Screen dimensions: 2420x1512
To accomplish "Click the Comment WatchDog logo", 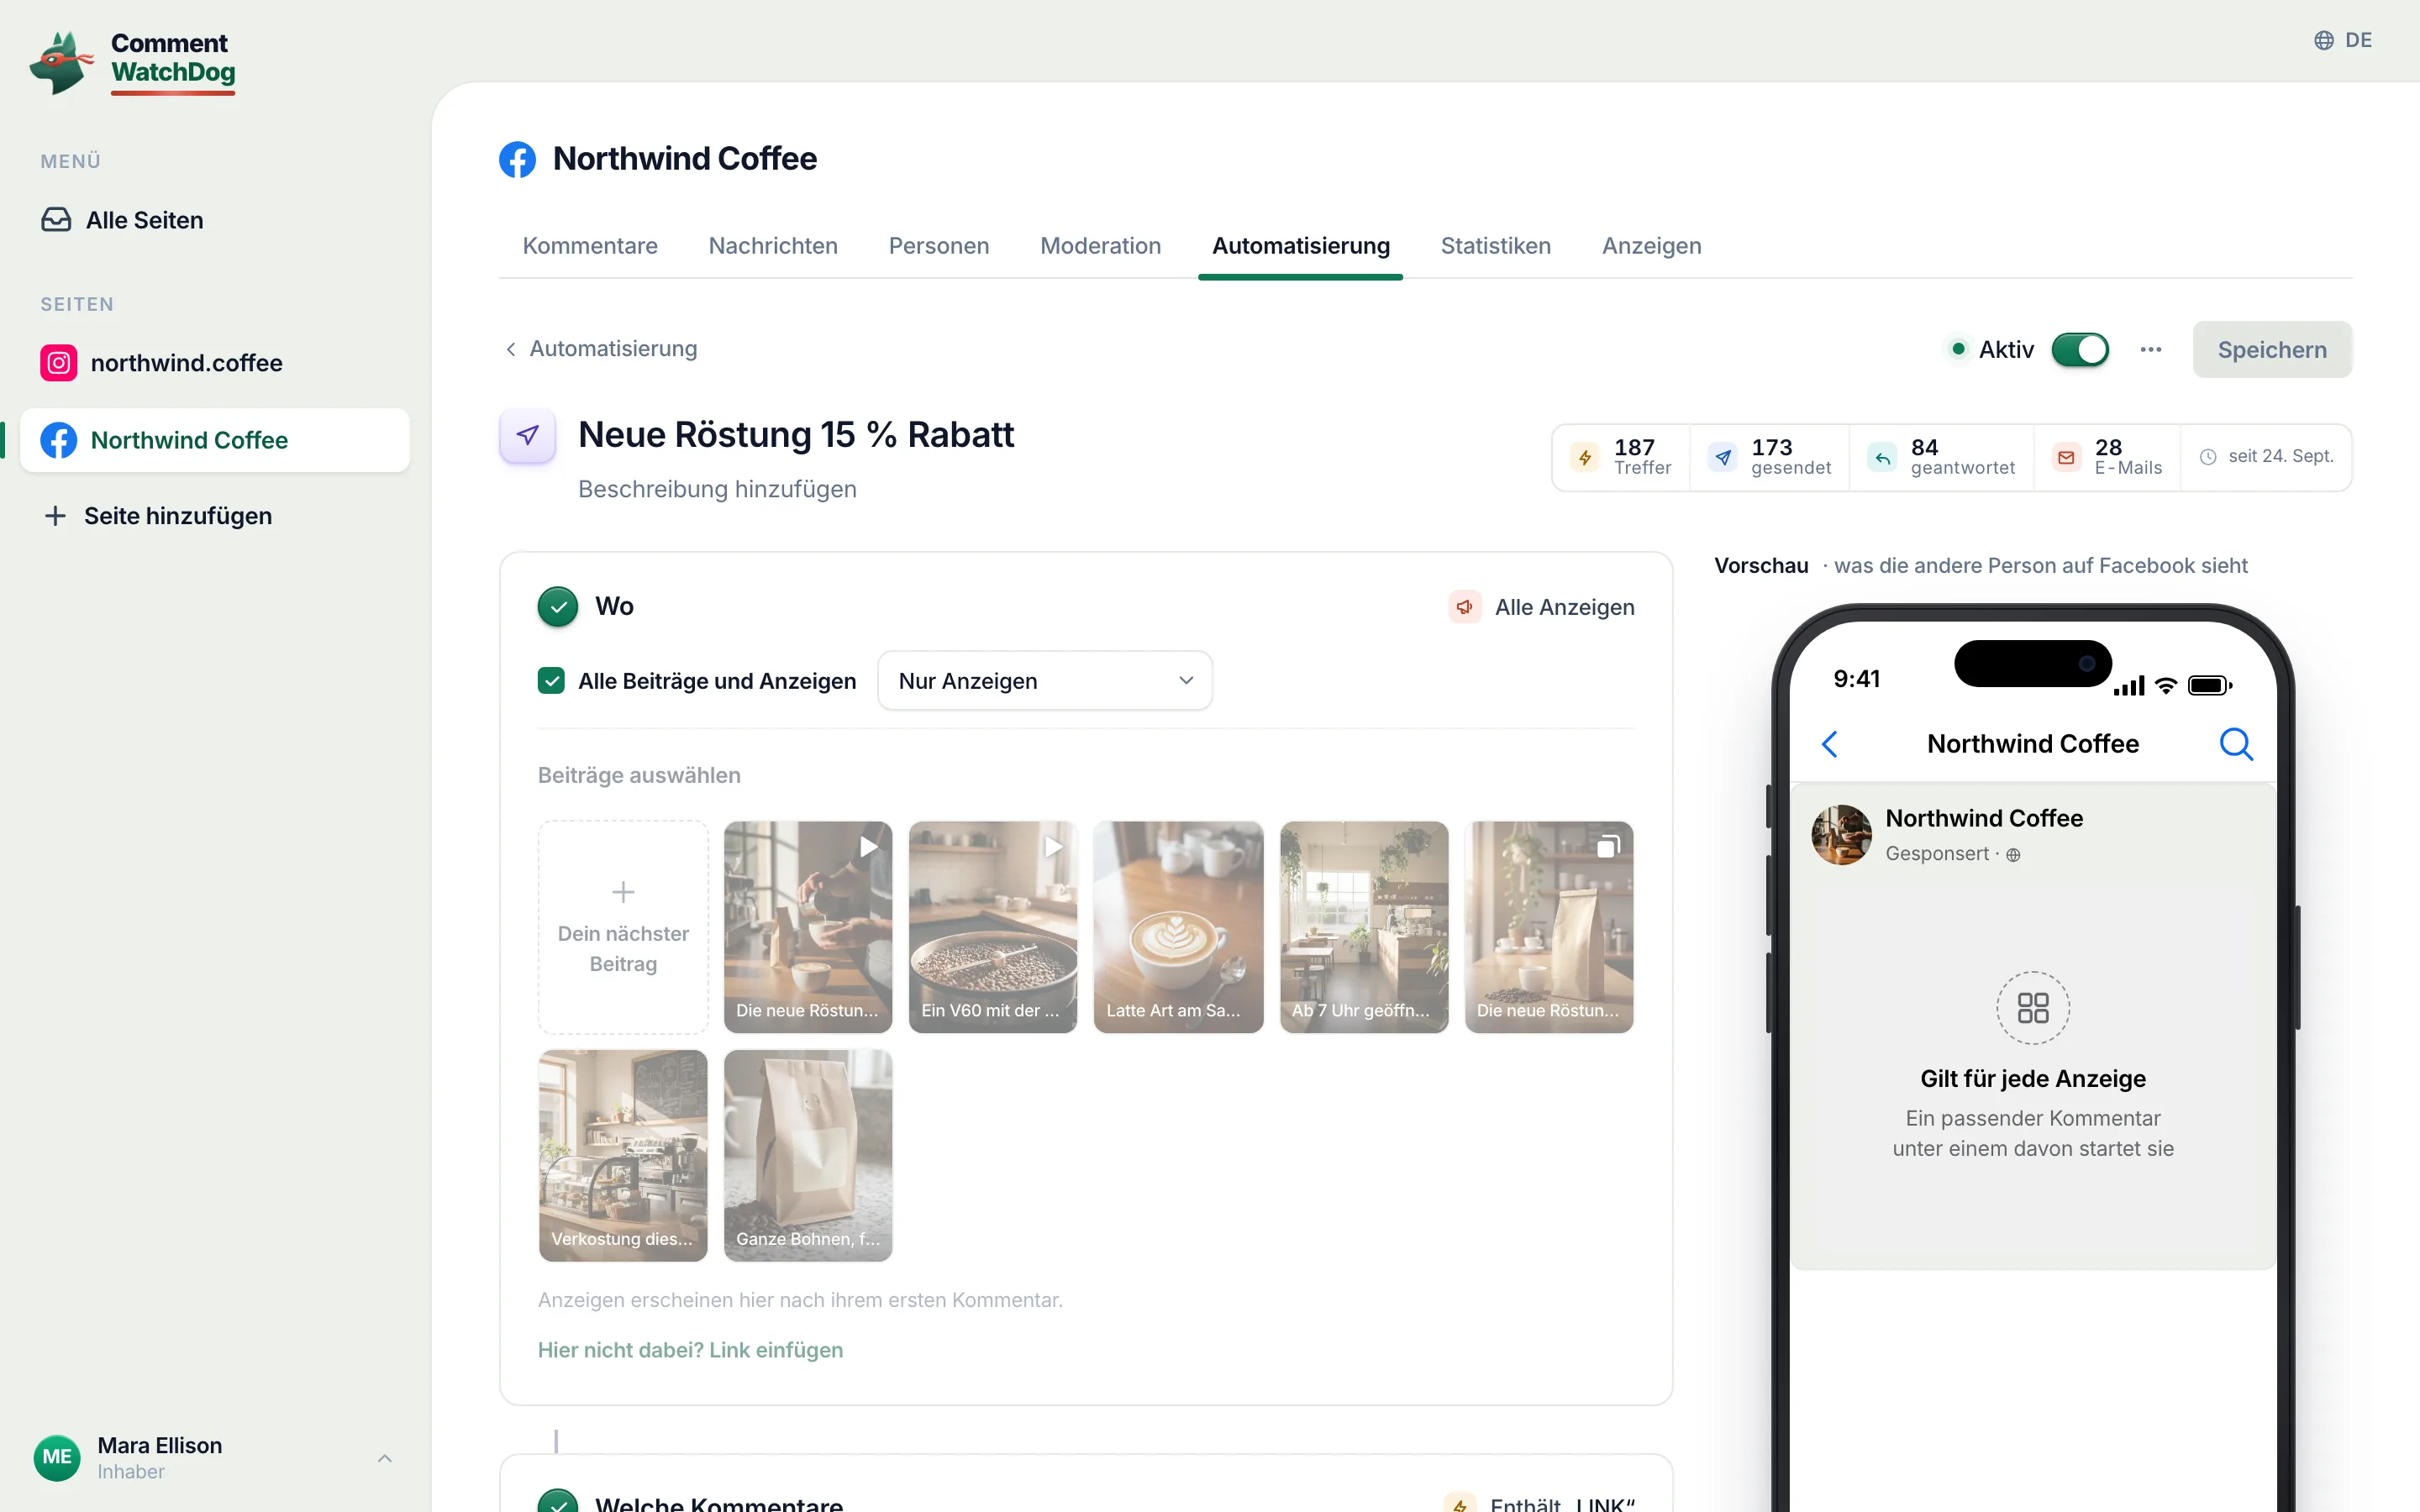I will click(x=133, y=62).
